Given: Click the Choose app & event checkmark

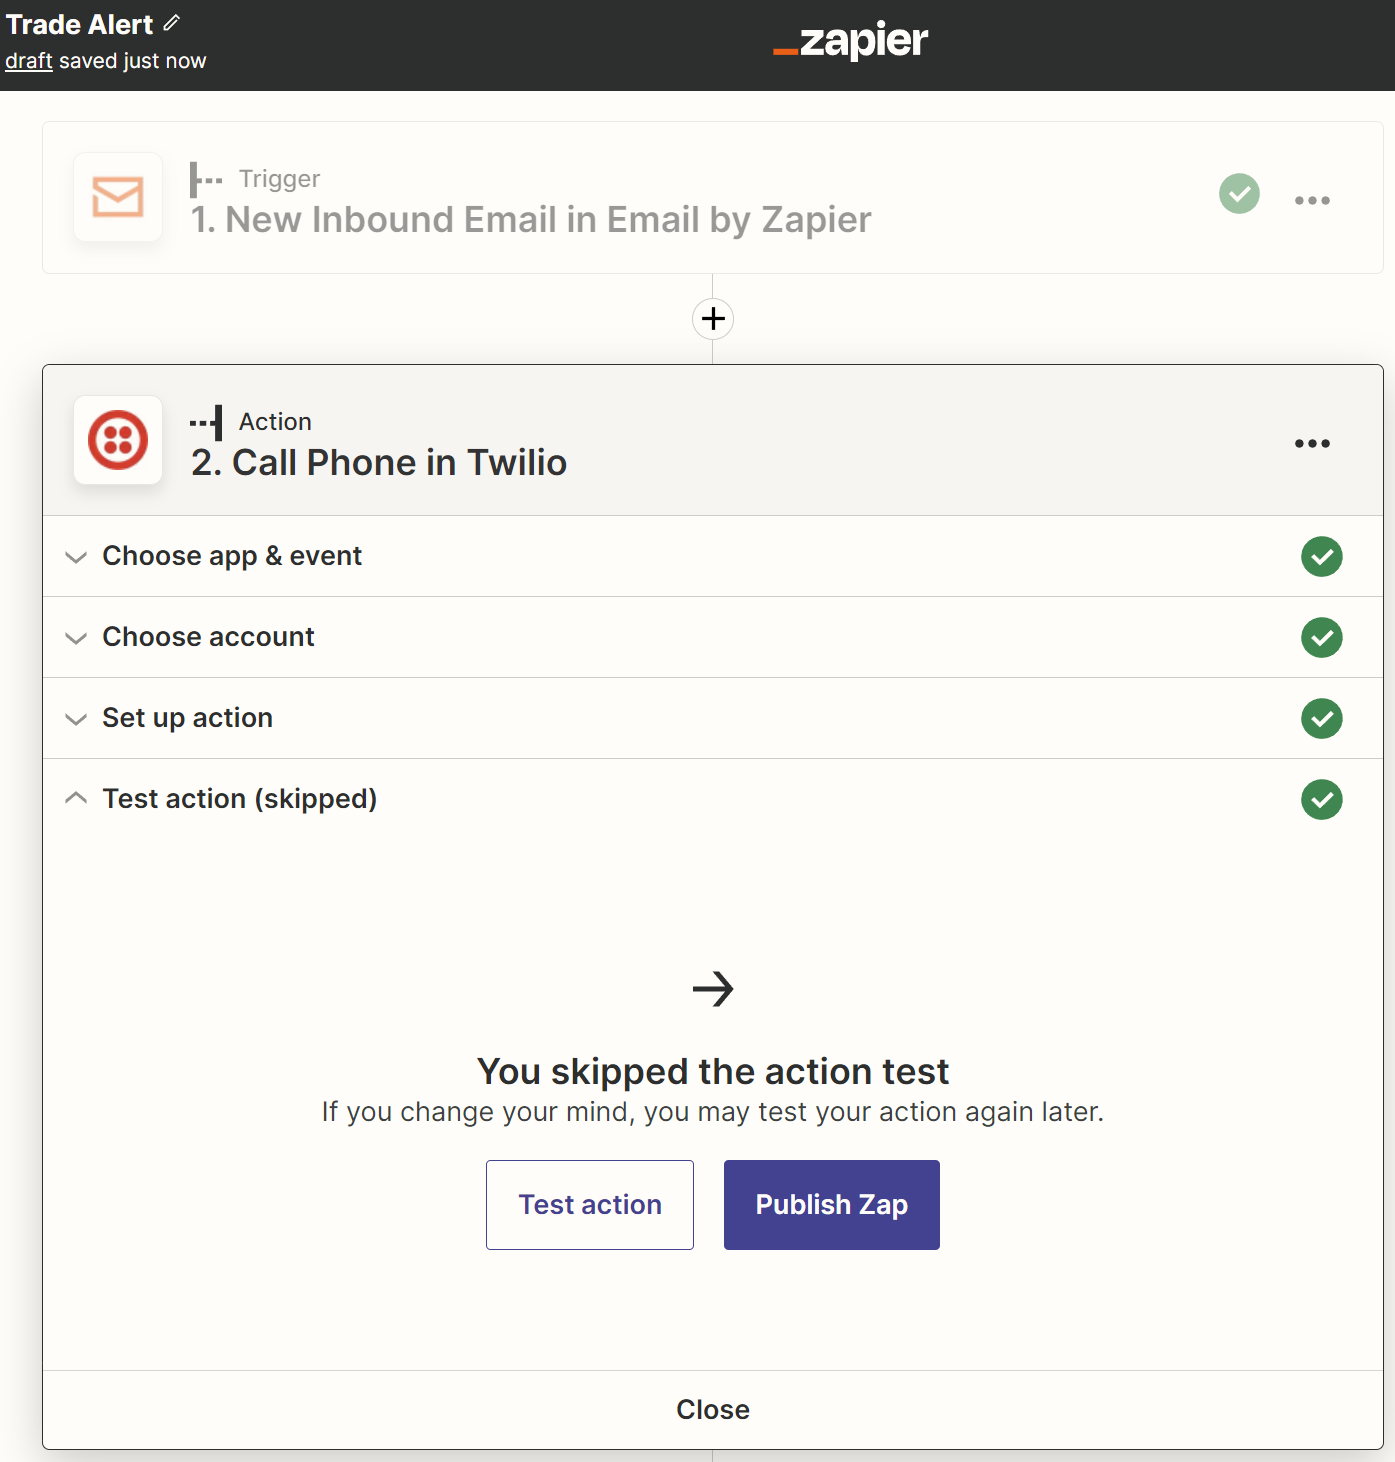Looking at the screenshot, I should 1322,556.
